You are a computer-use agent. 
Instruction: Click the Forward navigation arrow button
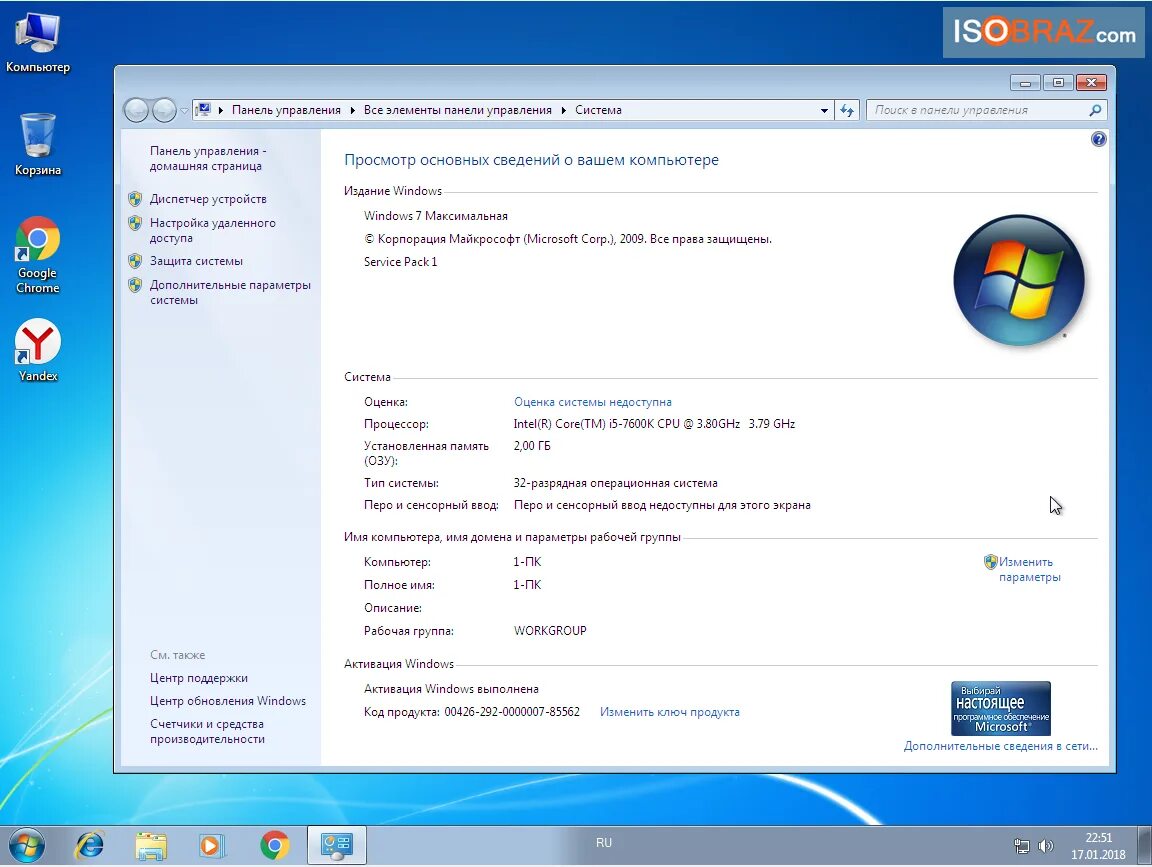(x=164, y=110)
